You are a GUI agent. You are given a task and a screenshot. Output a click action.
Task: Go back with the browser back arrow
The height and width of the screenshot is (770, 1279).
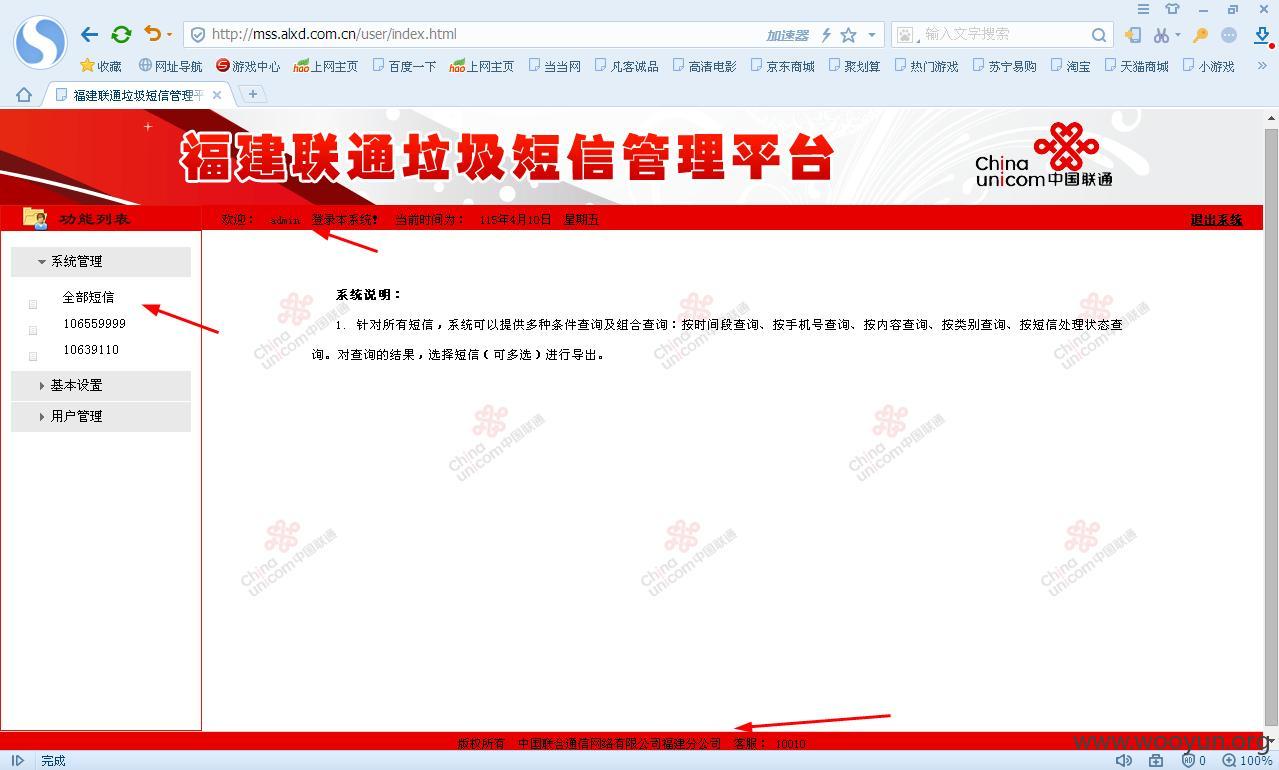(x=89, y=34)
